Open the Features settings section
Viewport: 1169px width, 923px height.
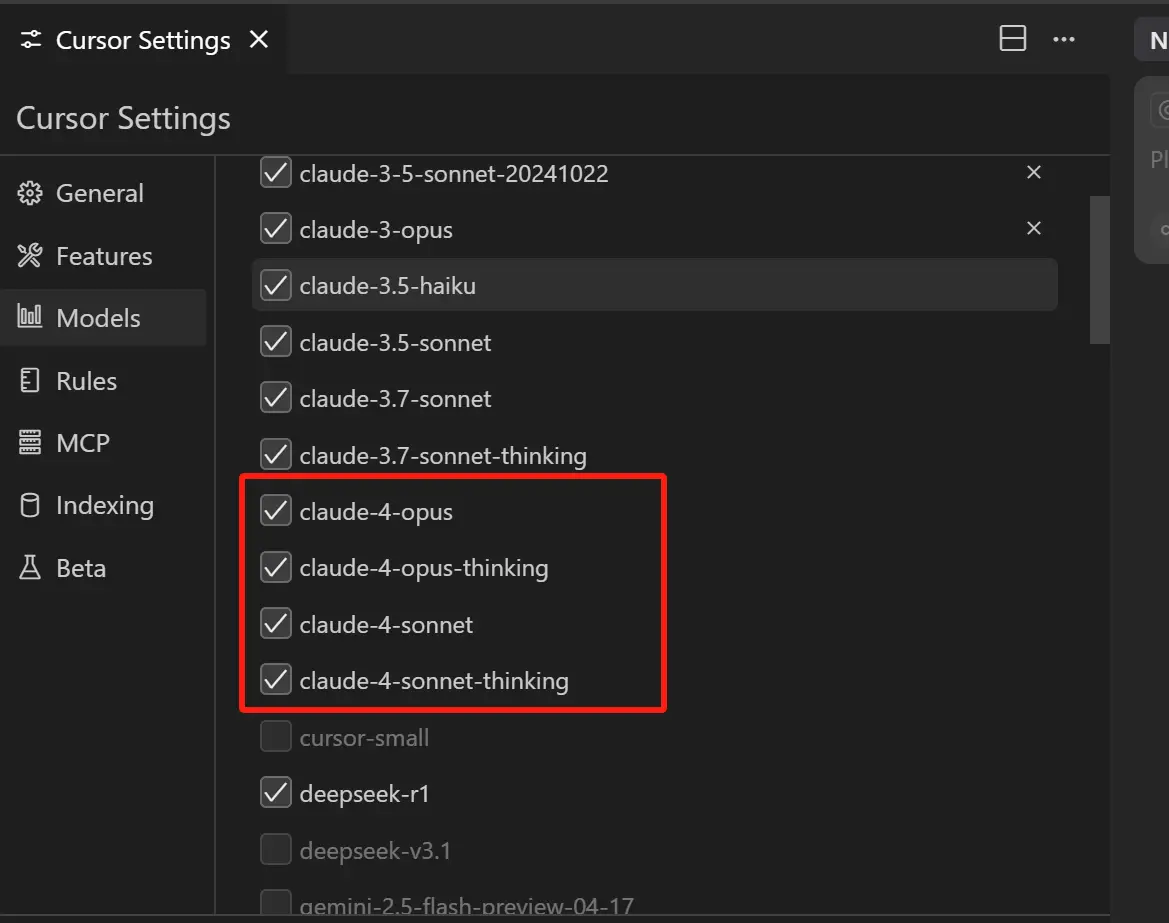click(x=104, y=256)
